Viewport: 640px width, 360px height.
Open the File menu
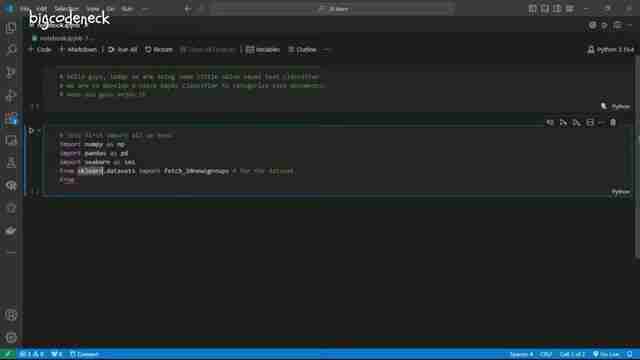(24, 9)
